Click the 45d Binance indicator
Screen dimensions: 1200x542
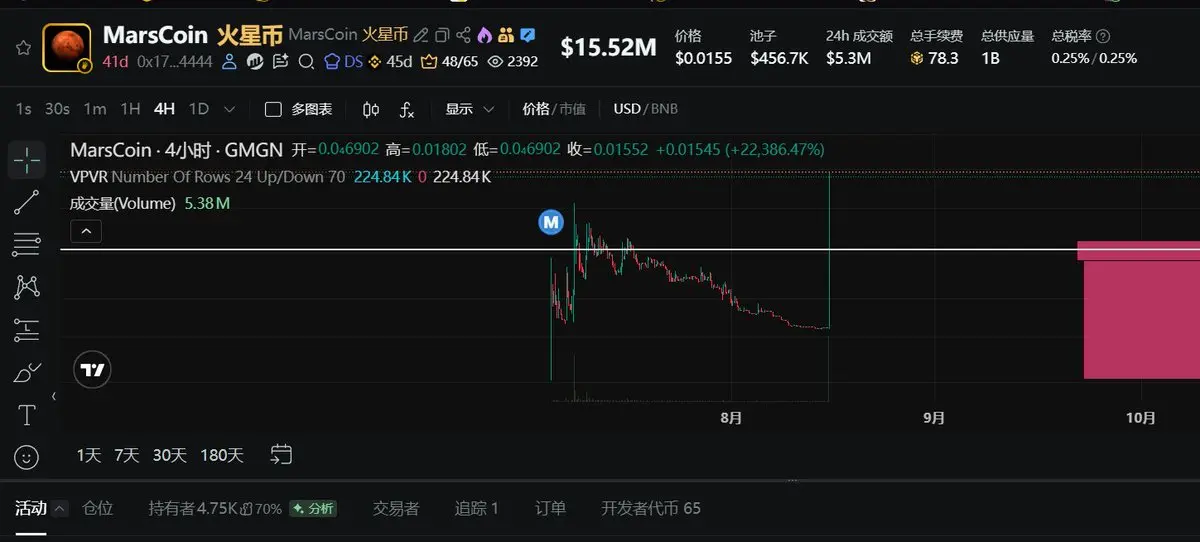click(391, 61)
